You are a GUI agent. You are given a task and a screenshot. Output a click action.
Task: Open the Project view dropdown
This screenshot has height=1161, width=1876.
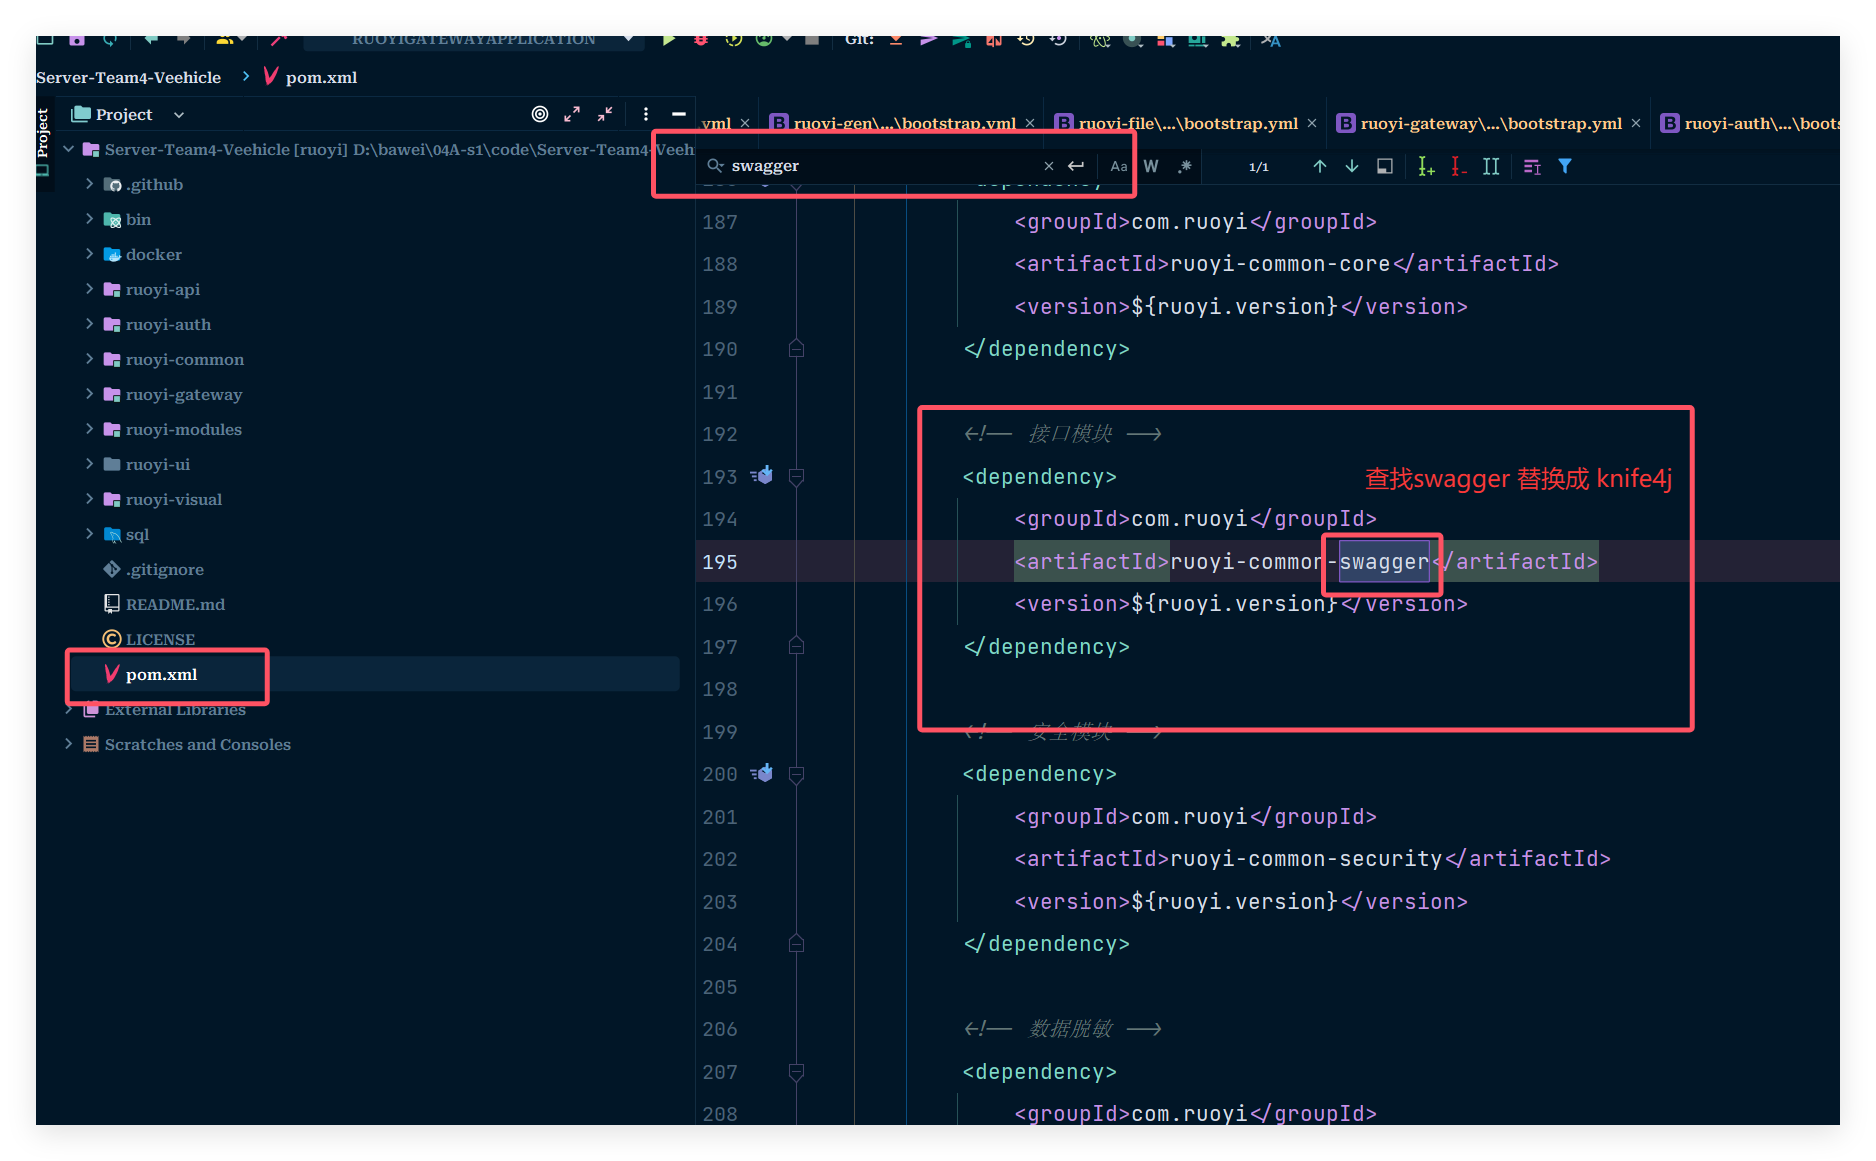pyautogui.click(x=179, y=115)
